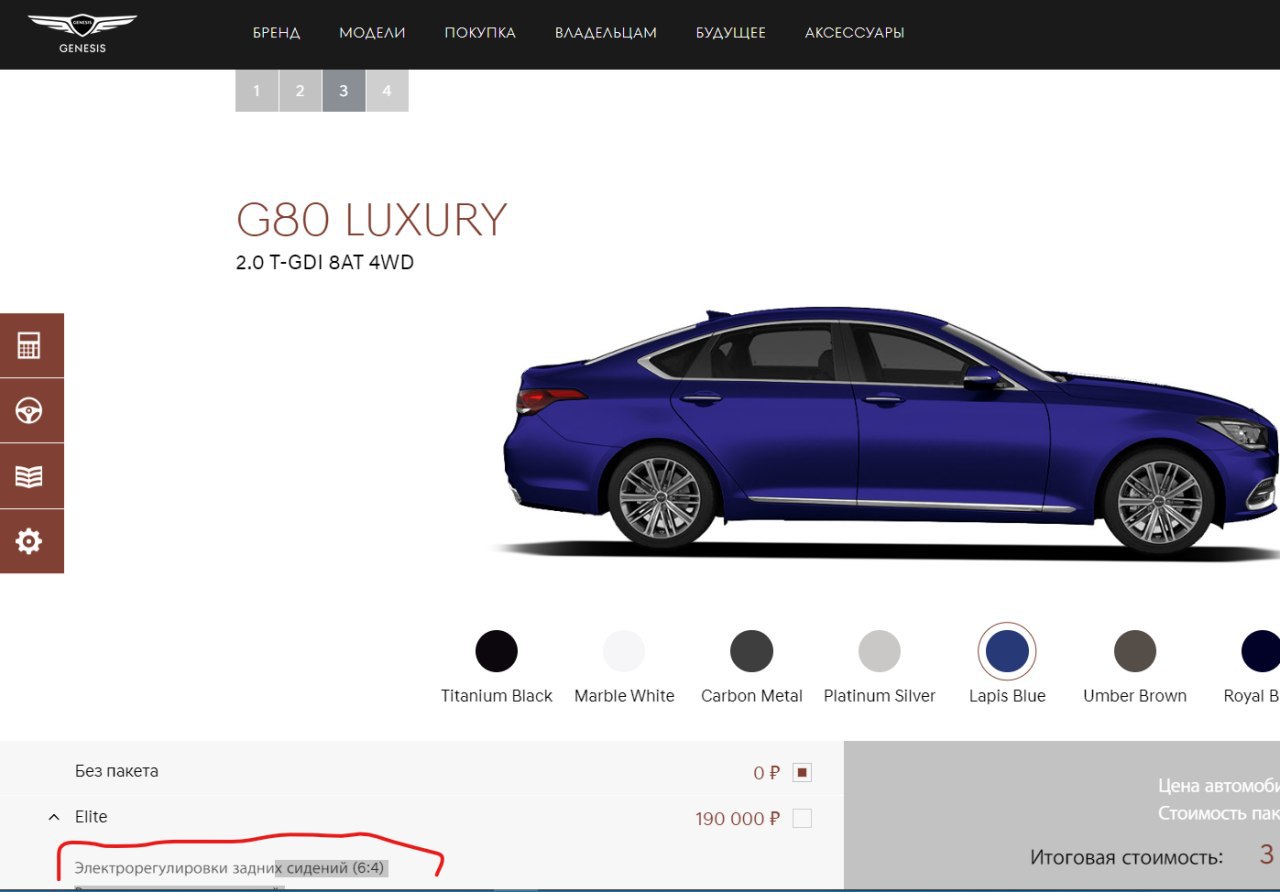Tick the Elite package checkbox

(802, 818)
